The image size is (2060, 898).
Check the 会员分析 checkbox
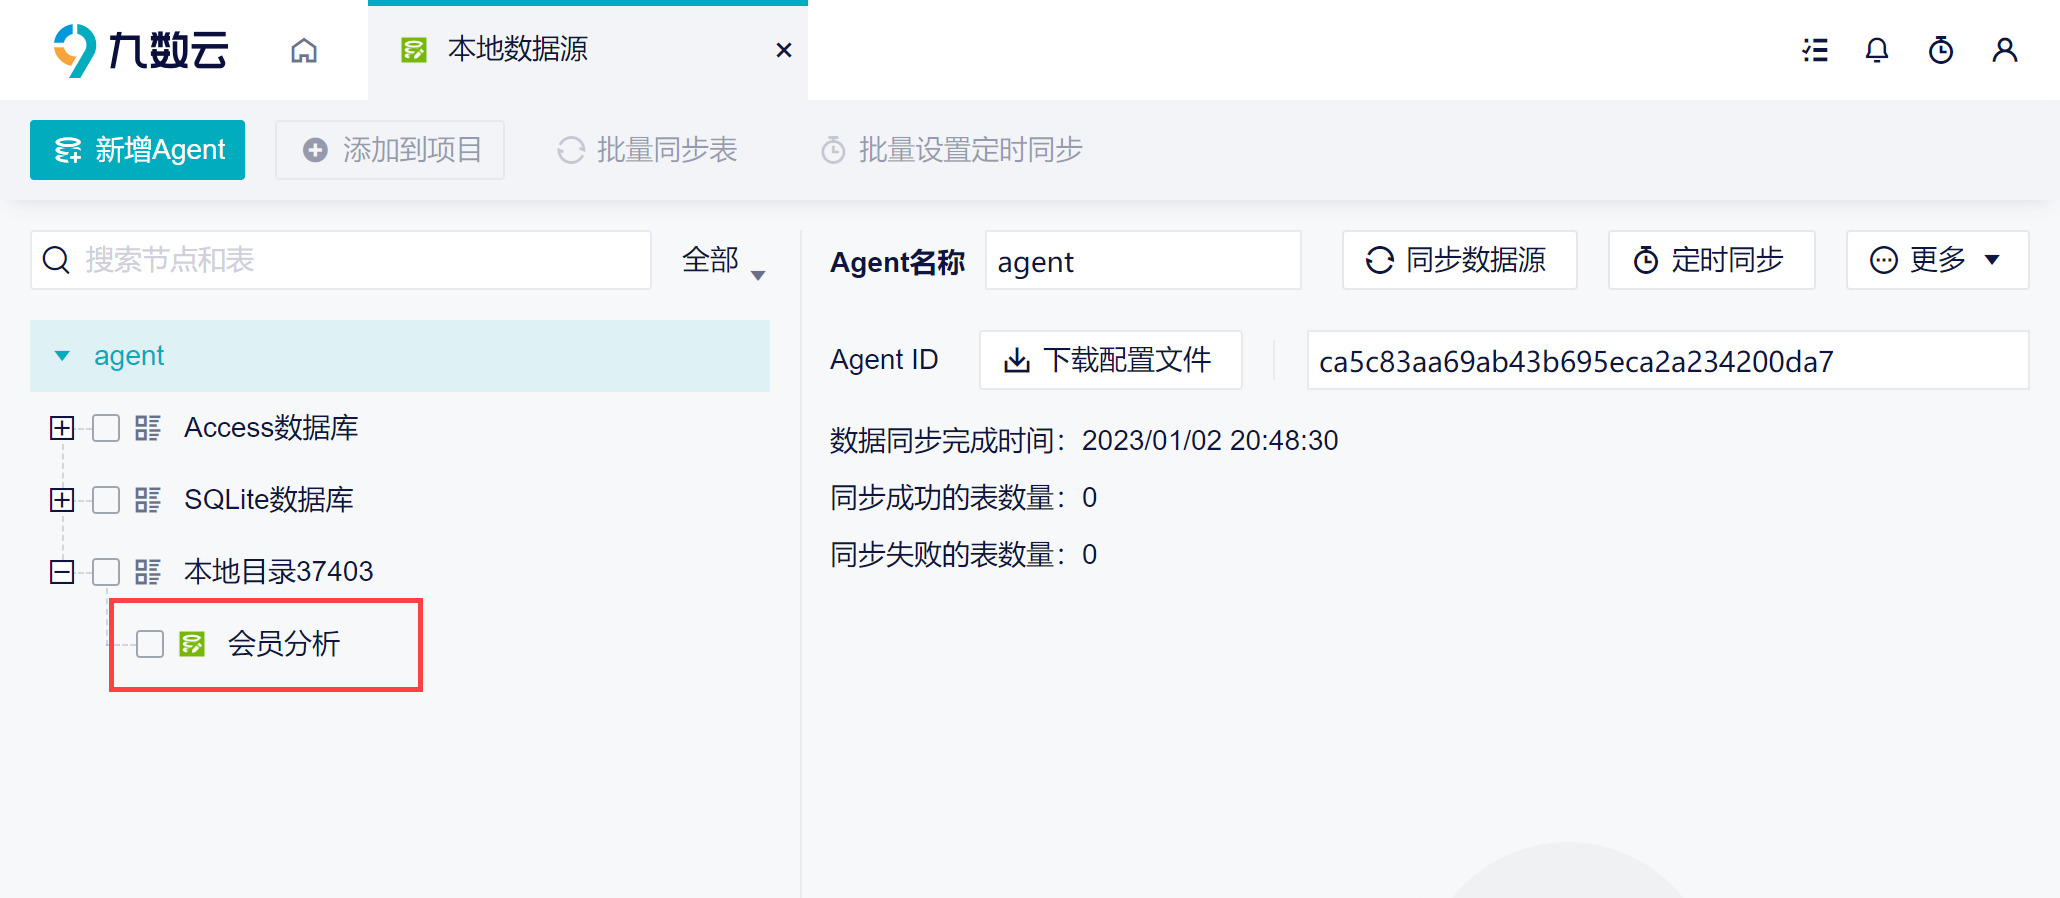[150, 644]
